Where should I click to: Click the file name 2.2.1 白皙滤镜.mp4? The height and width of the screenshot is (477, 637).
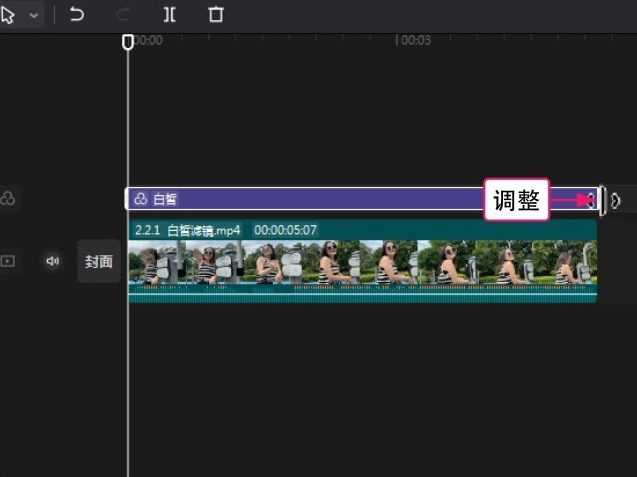(187, 230)
